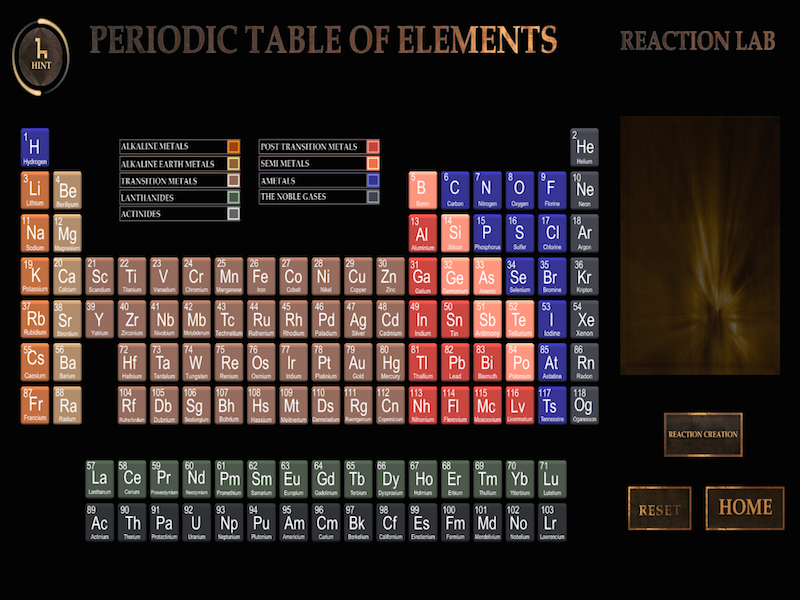Screen dimensions: 800x600
Task: Go back with the Home button
Action: (x=744, y=508)
